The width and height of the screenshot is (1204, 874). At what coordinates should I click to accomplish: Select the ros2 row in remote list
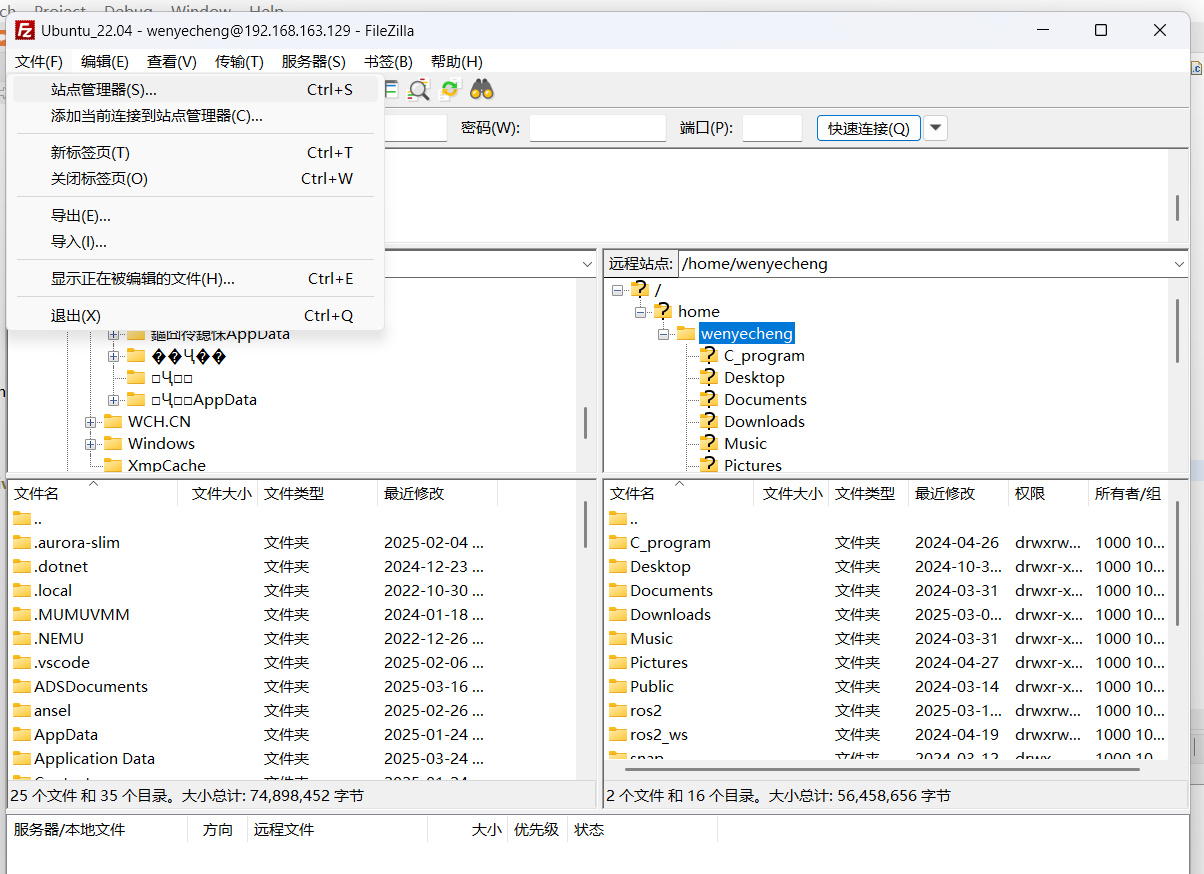(x=886, y=710)
